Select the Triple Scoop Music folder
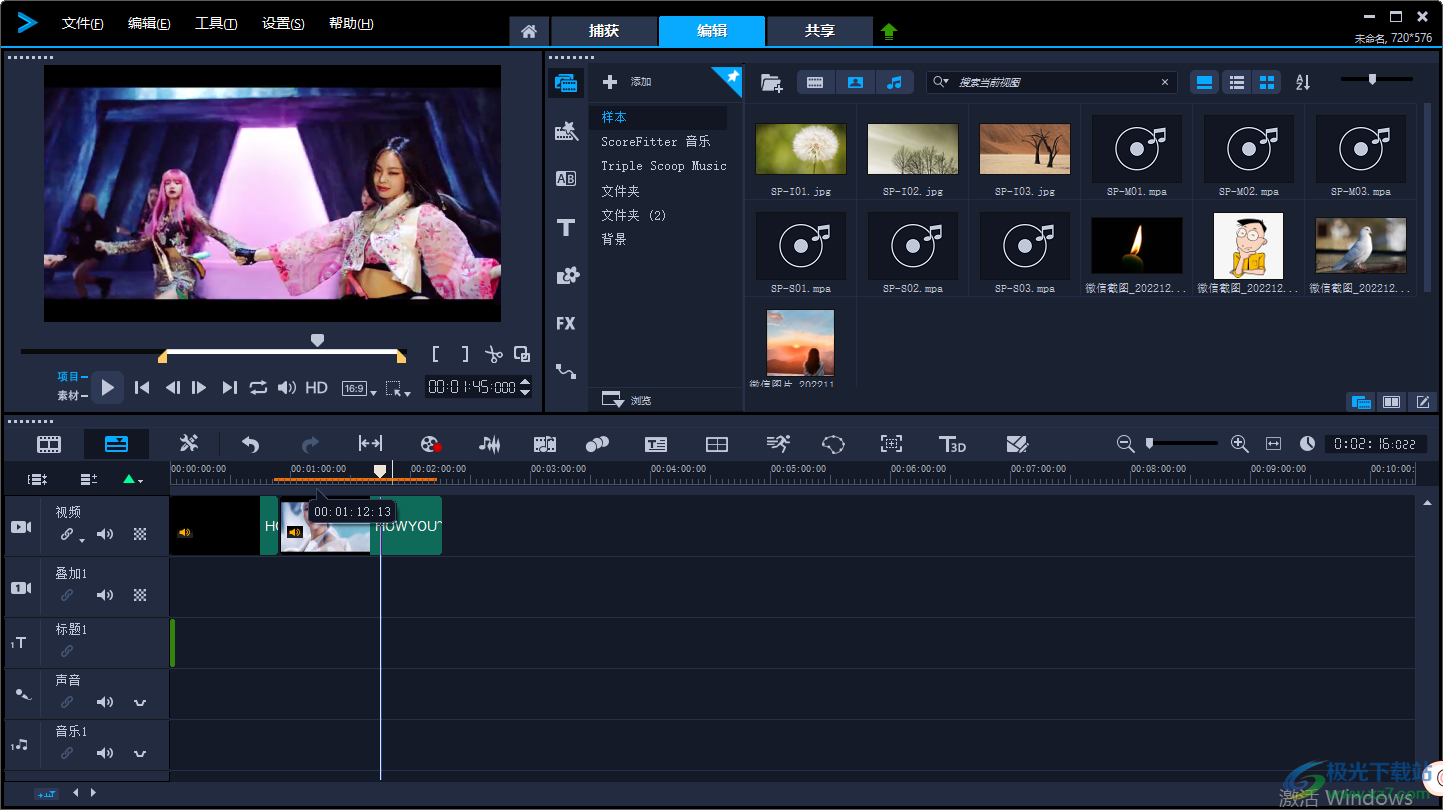This screenshot has width=1443, height=810. coord(664,166)
